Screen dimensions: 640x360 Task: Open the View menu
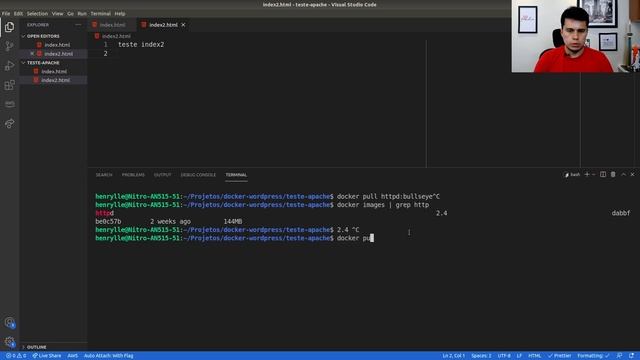pyautogui.click(x=58, y=13)
